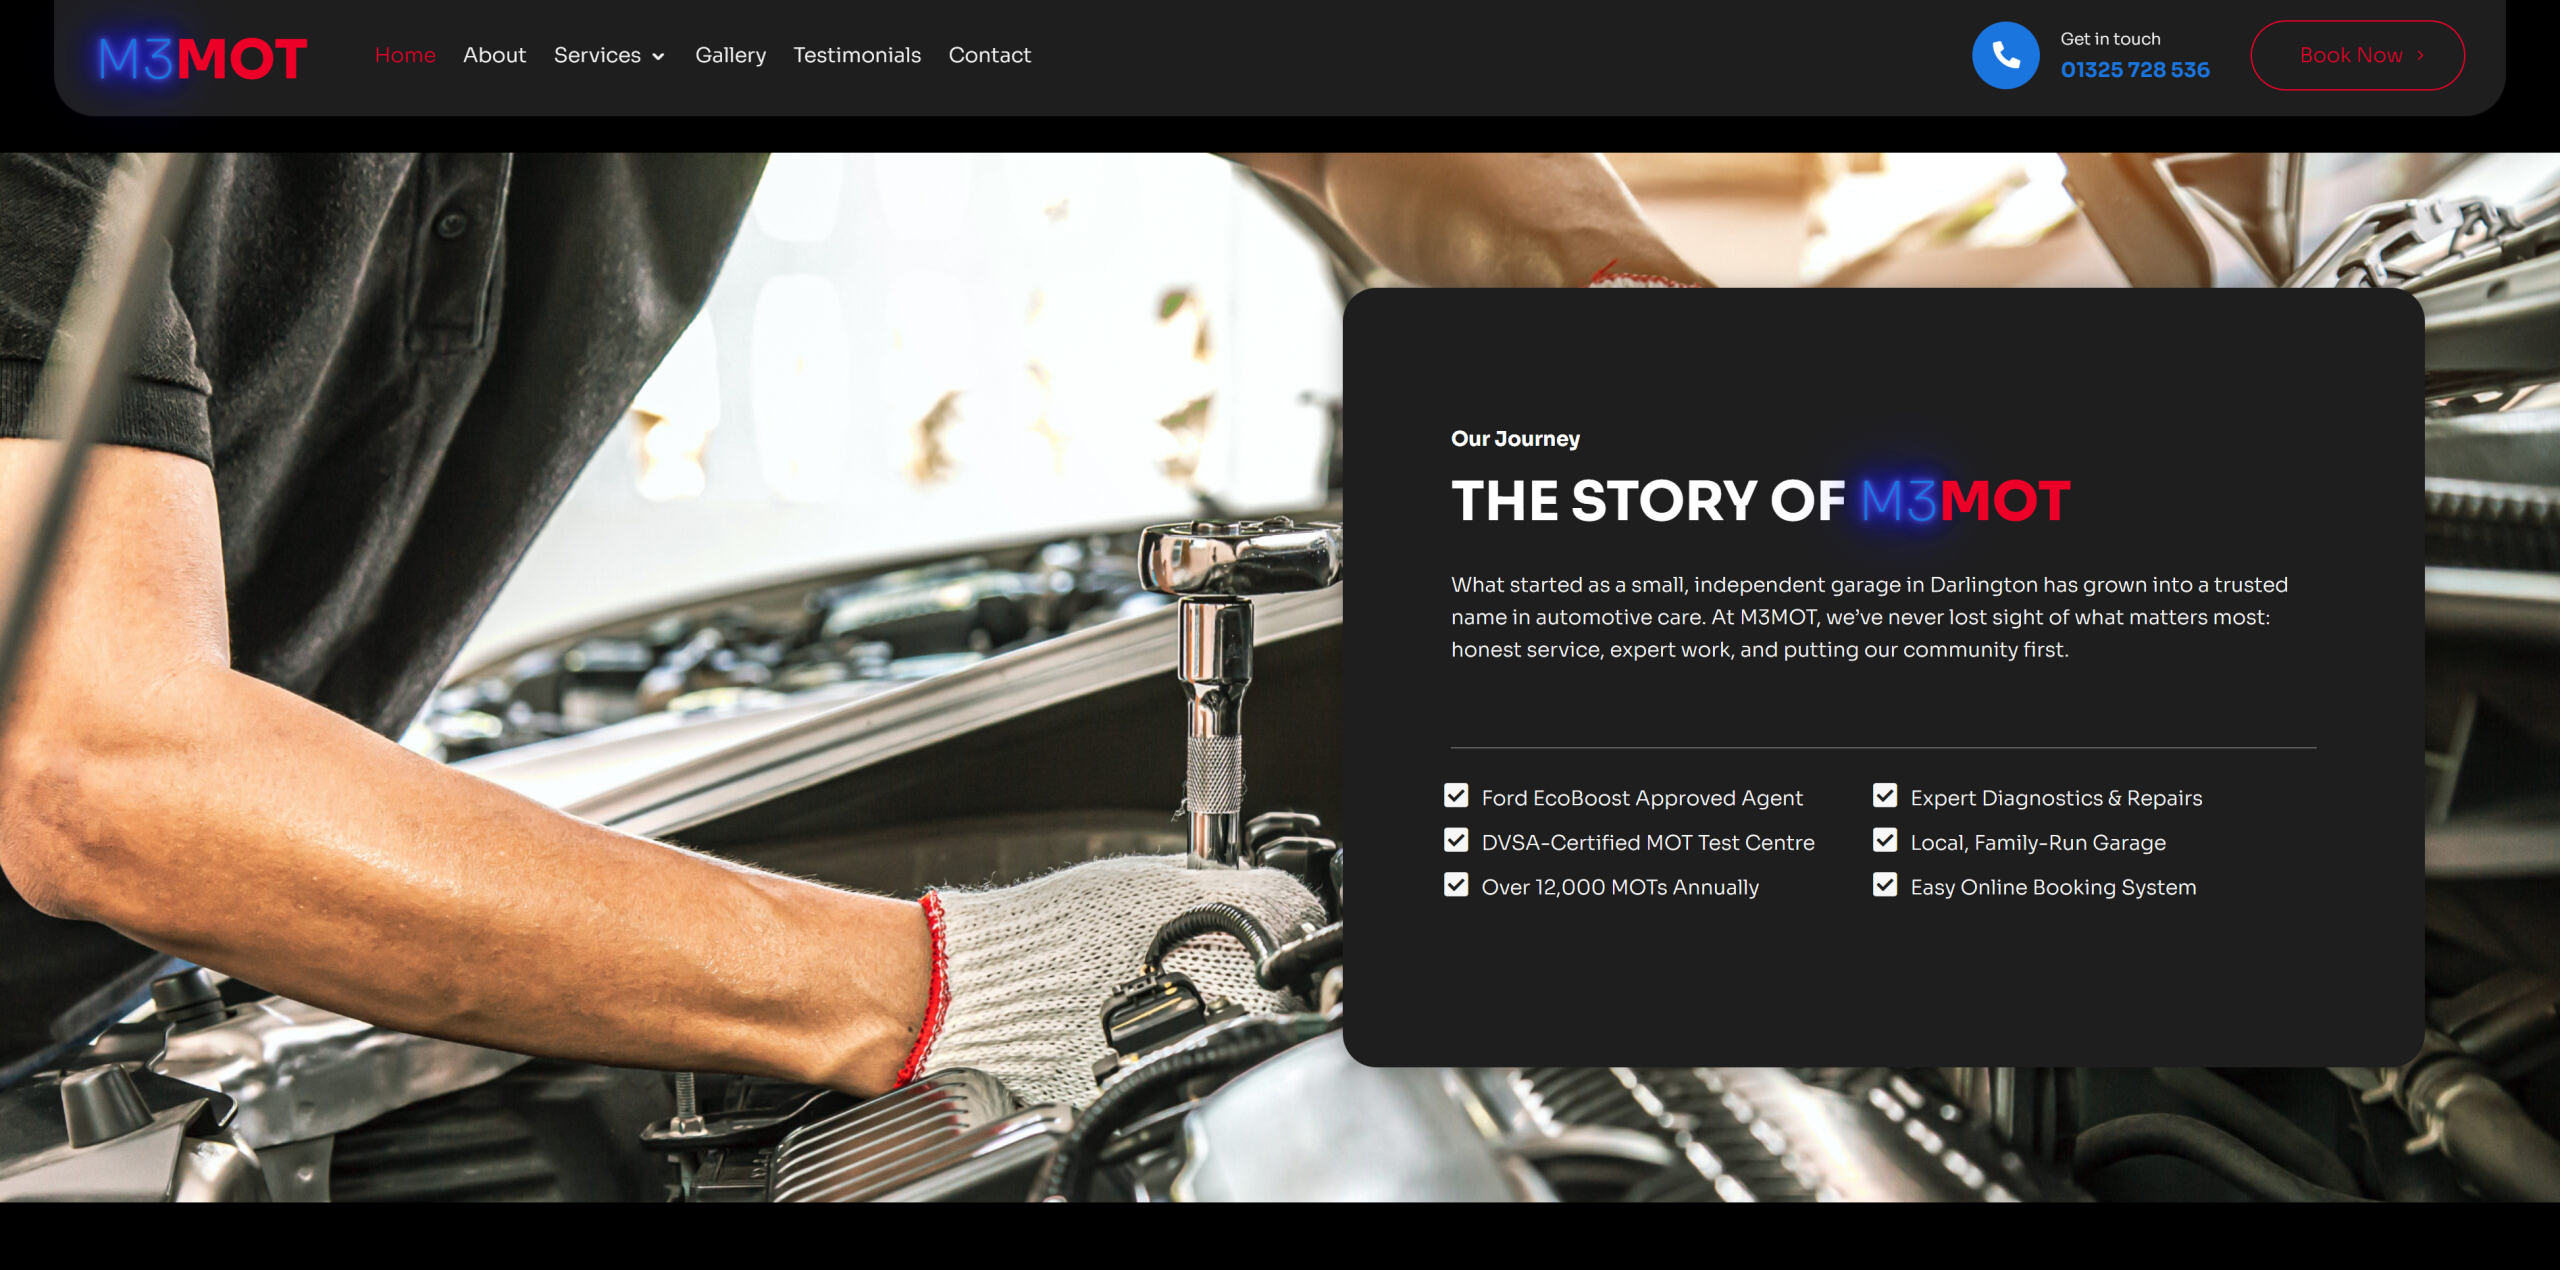The height and width of the screenshot is (1270, 2560).
Task: Click the M3MOT glowing text in heading
Action: pyautogui.click(x=1965, y=501)
